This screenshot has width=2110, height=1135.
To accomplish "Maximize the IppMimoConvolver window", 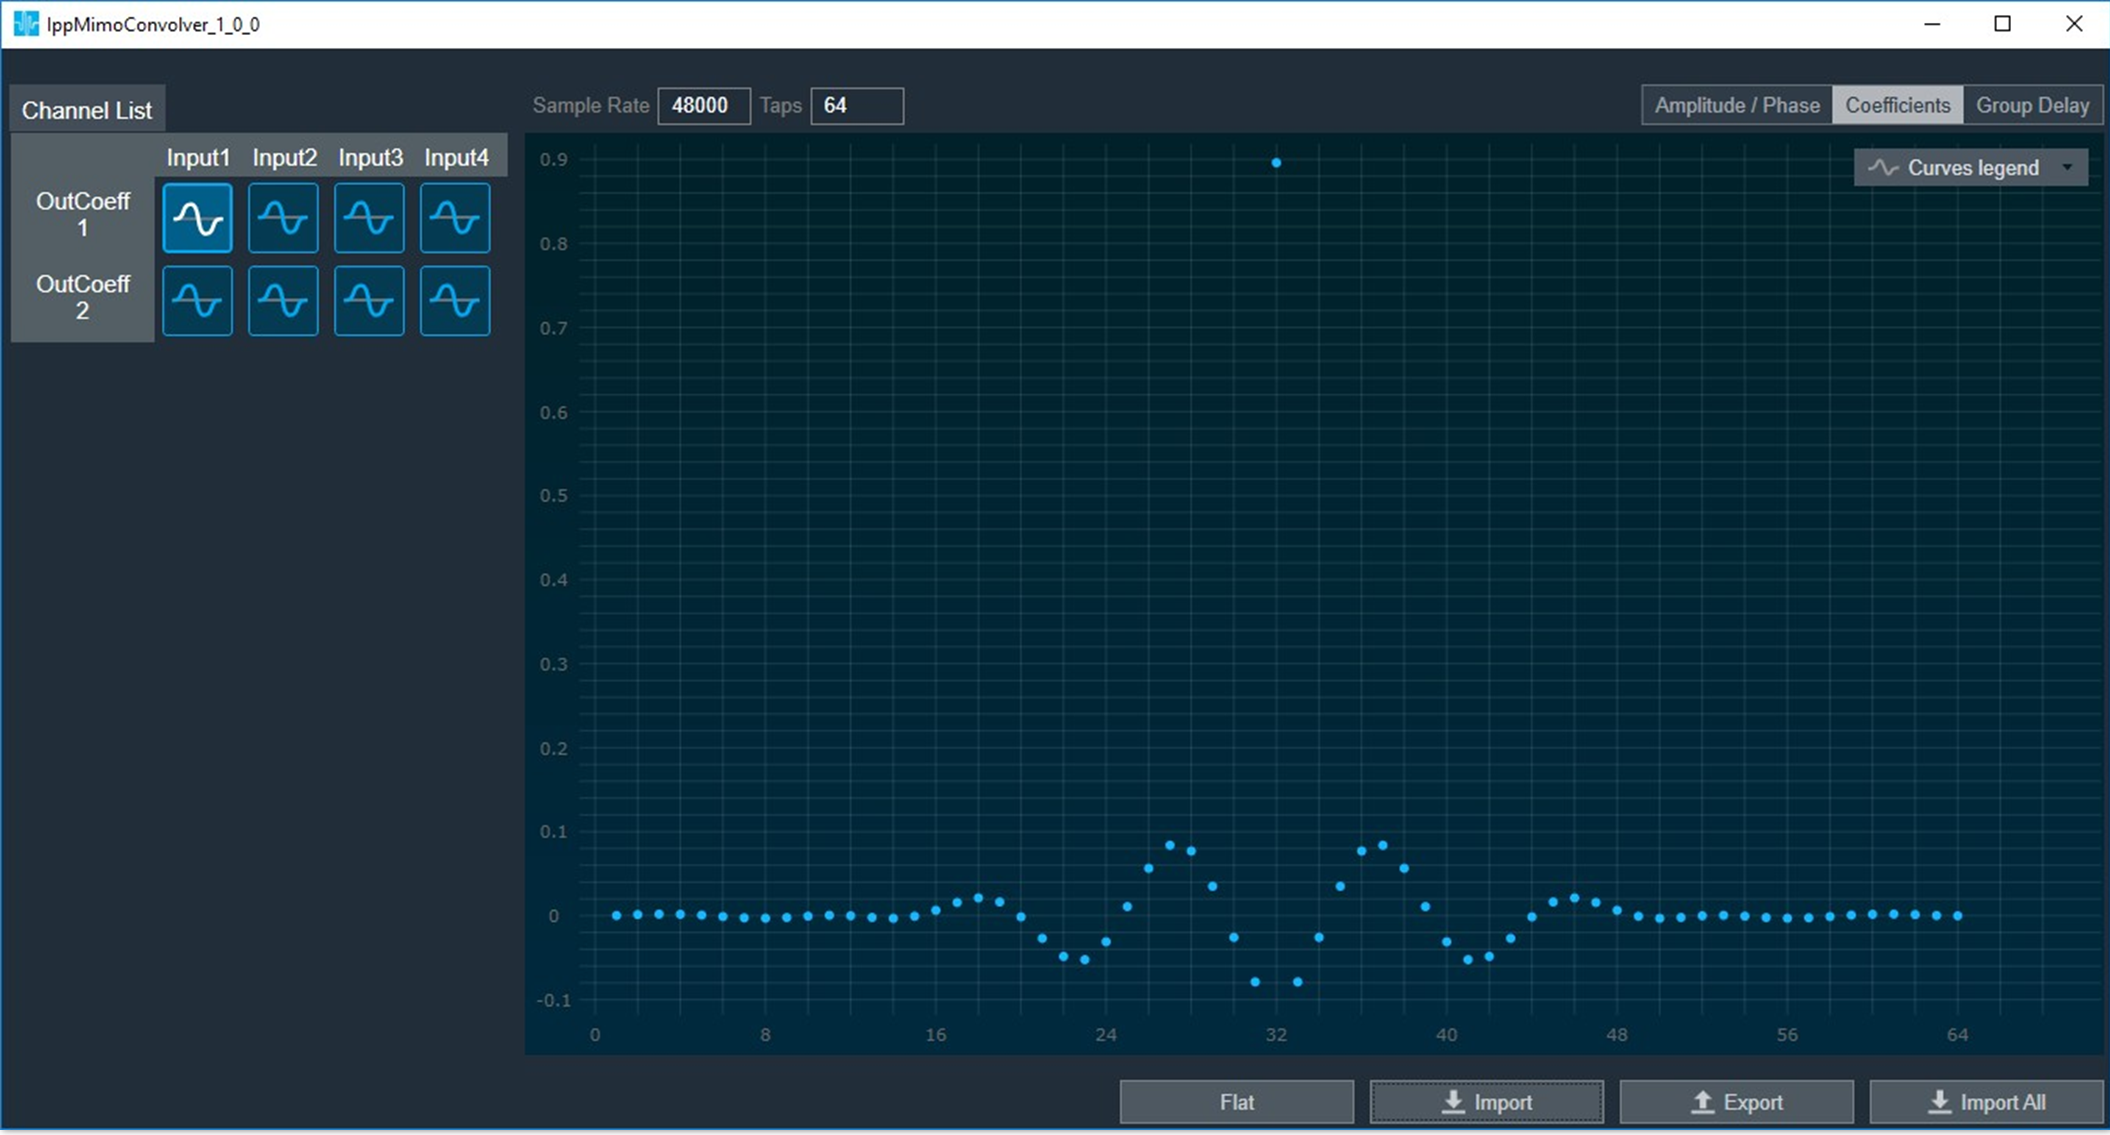I will pos(2003,24).
